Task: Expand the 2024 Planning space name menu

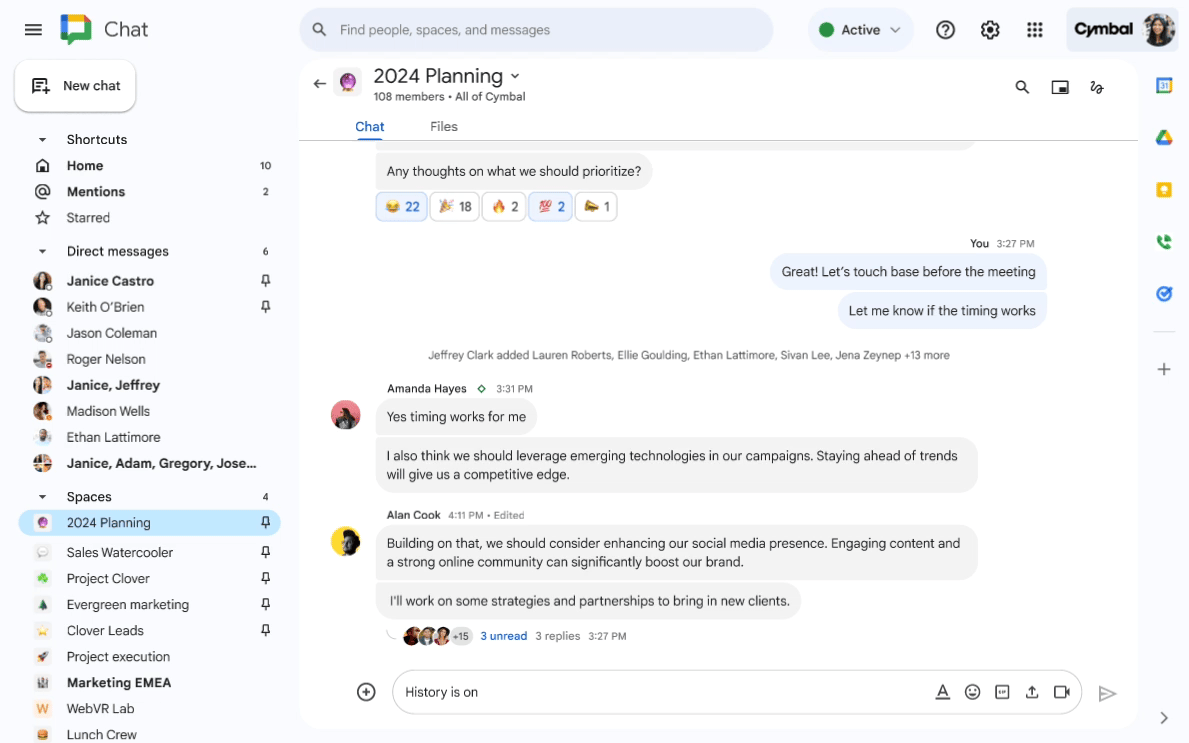Action: 515,76
